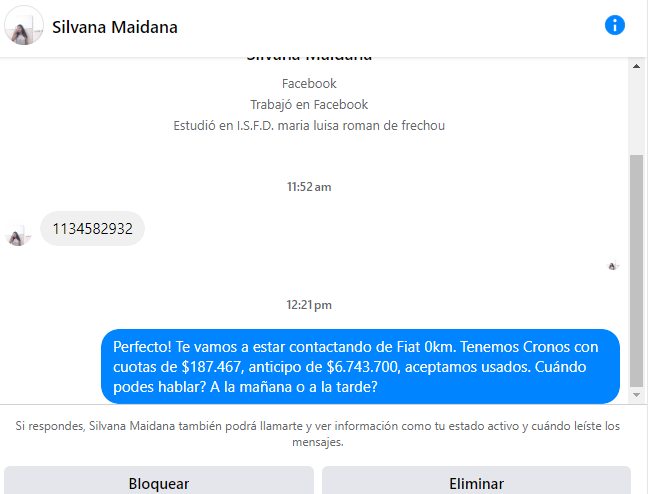Open conversation info via blue info icon
The image size is (659, 494).
pyautogui.click(x=614, y=25)
